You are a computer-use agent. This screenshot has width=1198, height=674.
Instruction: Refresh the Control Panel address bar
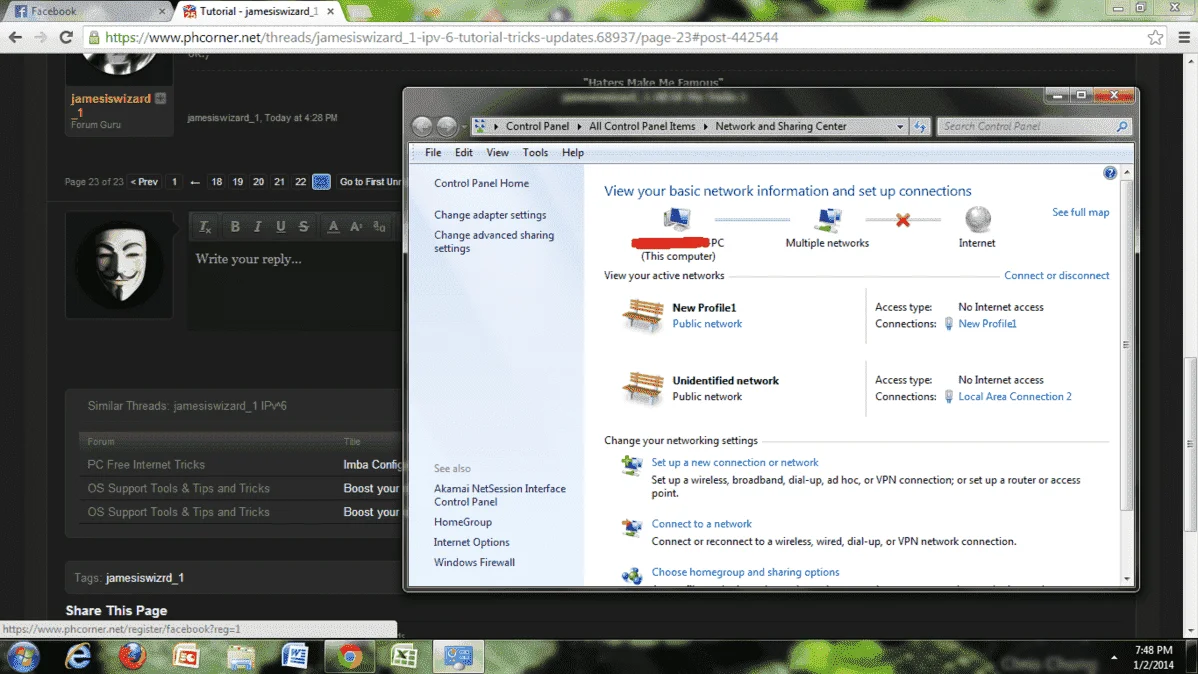pyautogui.click(x=920, y=126)
